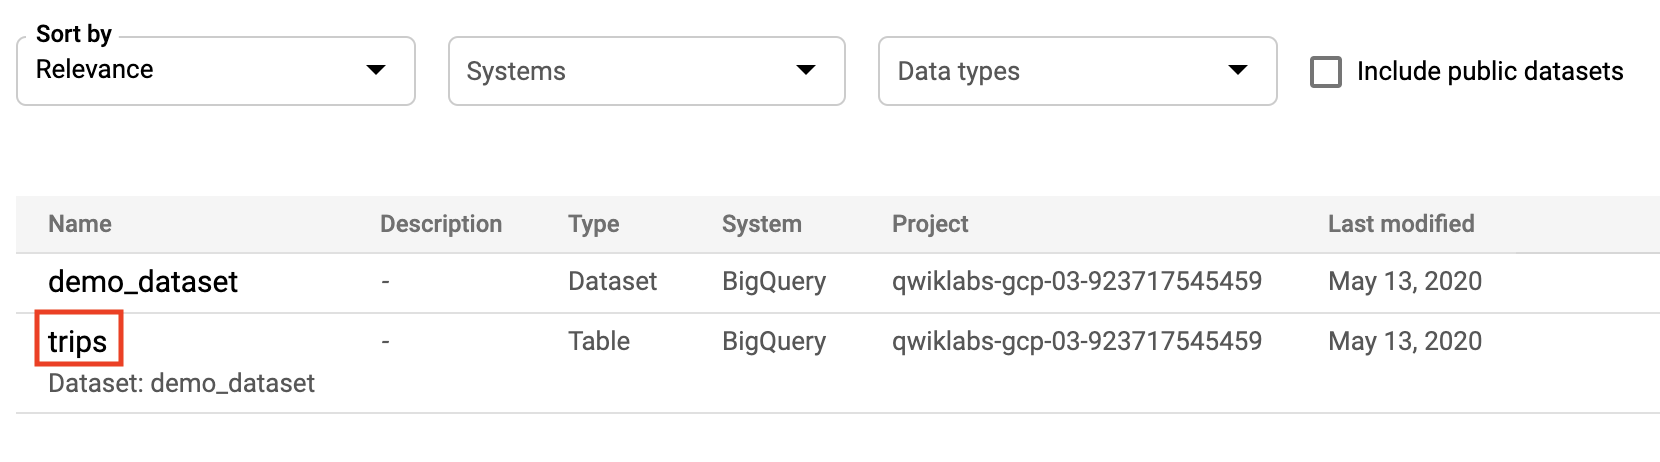Open the Sort by Relevance dropdown
Screen dimensions: 1660x462
point(215,70)
